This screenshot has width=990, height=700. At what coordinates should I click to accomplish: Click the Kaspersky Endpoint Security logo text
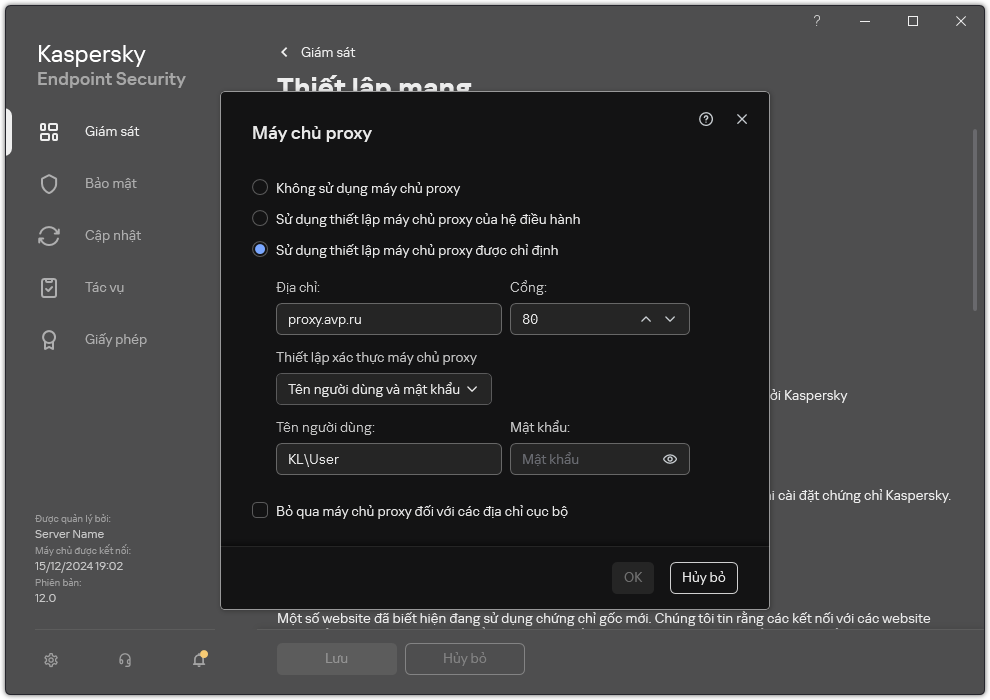coord(111,66)
